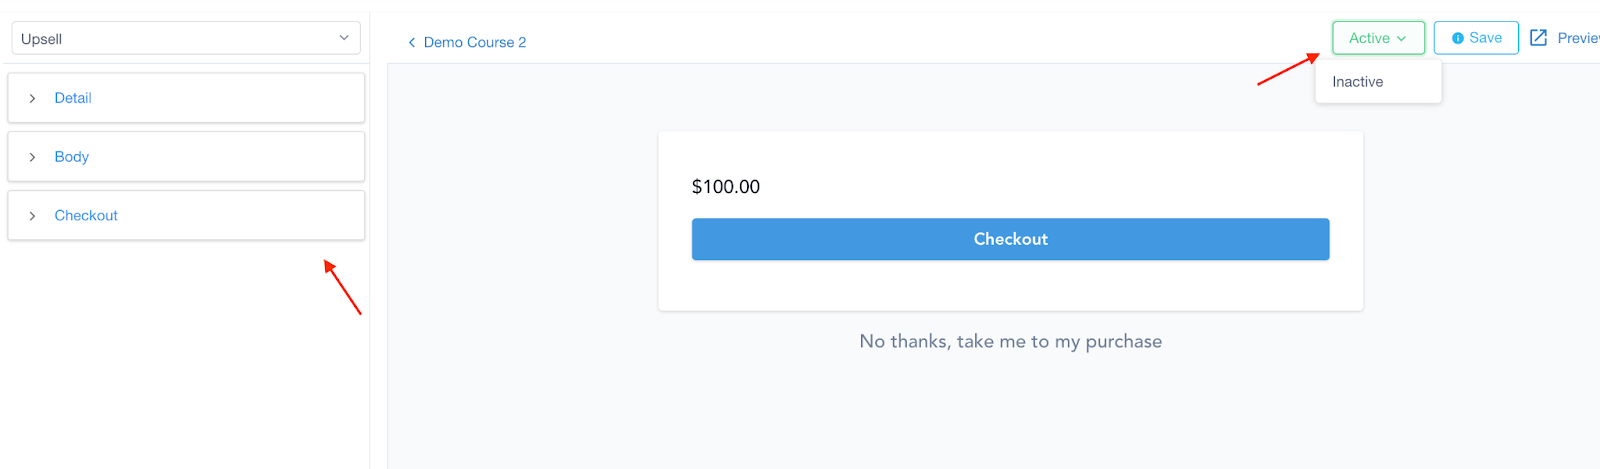
Task: Click 'No thanks, take me to my purchase'
Action: pyautogui.click(x=1010, y=341)
